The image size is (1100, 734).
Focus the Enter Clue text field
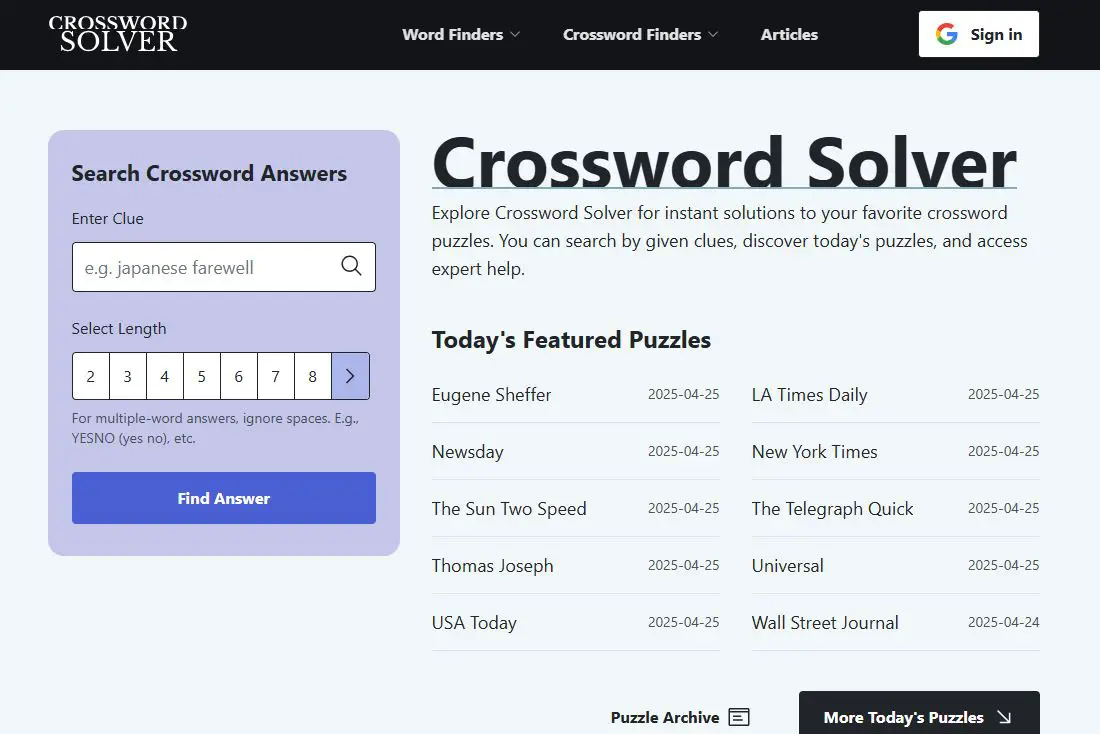[205, 267]
